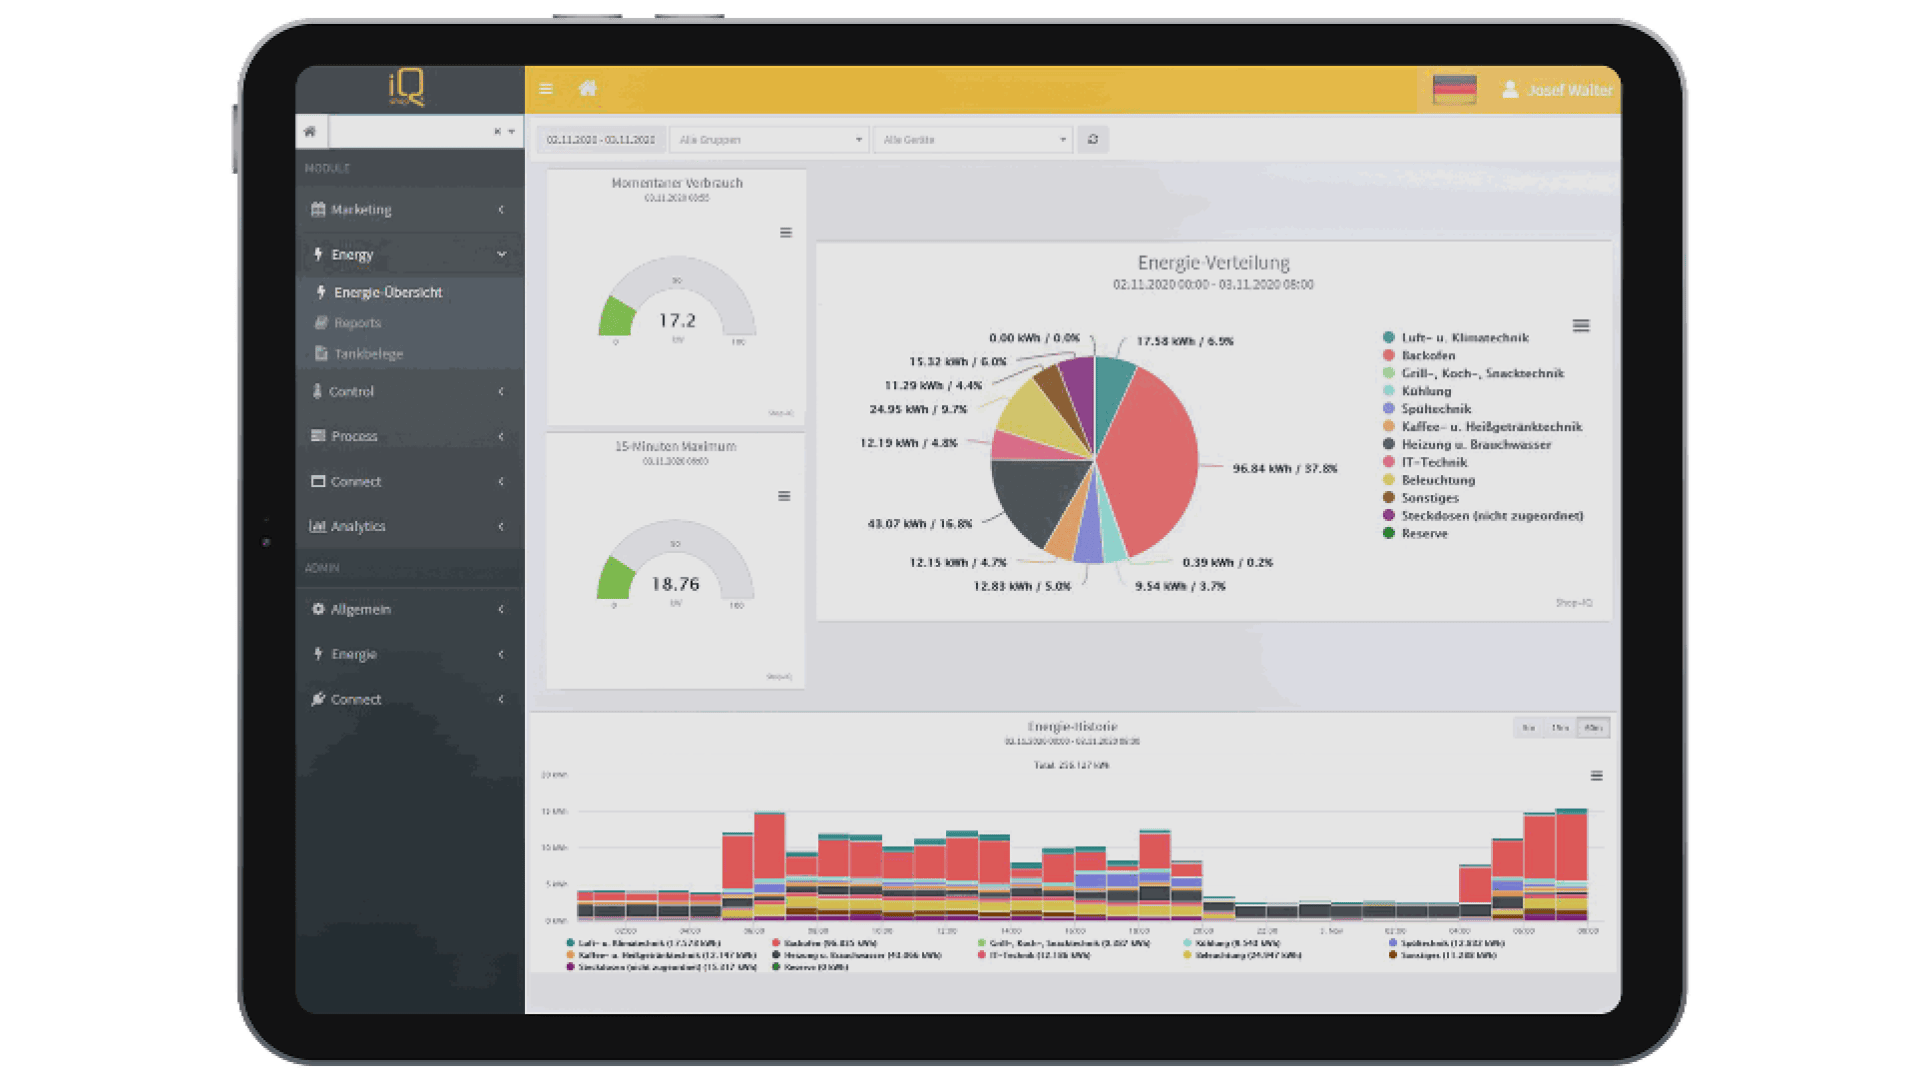Open Tankbelege from the sidebar

(369, 353)
